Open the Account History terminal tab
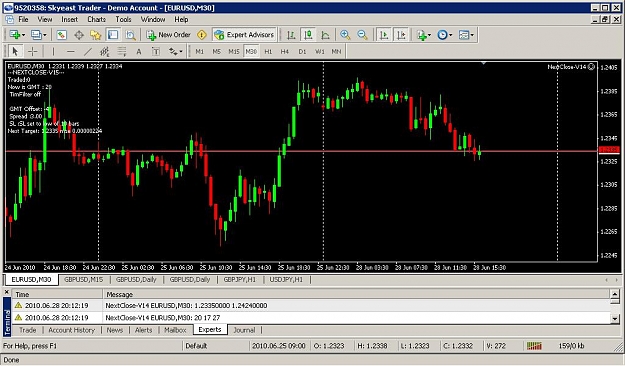Viewport: 625px width, 366px height. click(72, 330)
